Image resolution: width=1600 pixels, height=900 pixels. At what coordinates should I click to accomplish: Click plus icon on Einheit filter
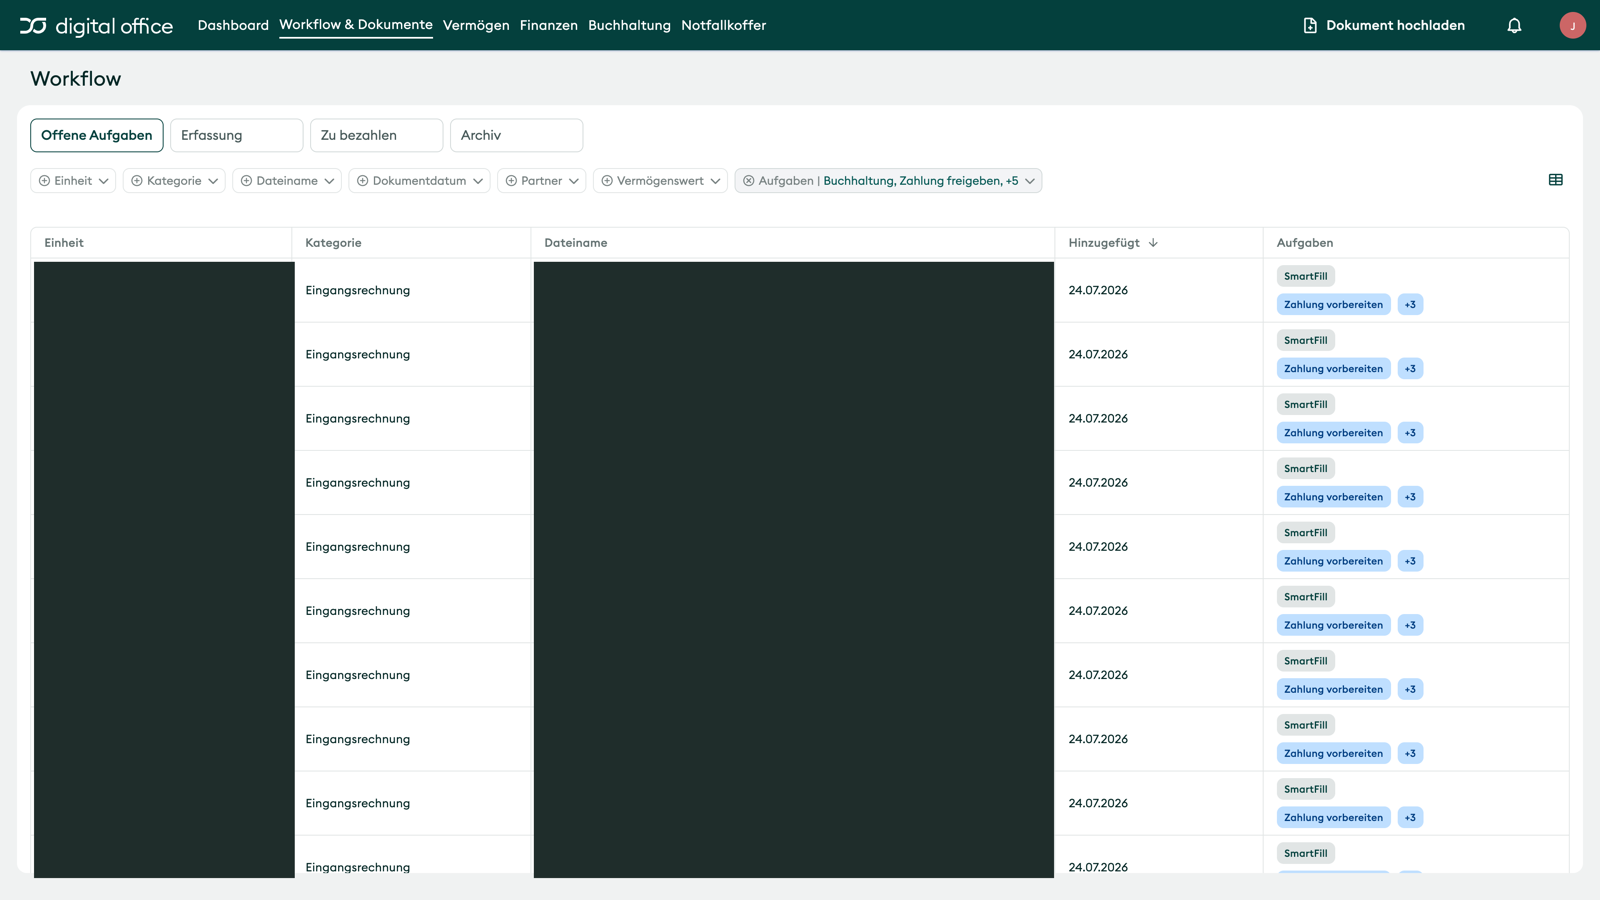click(44, 181)
